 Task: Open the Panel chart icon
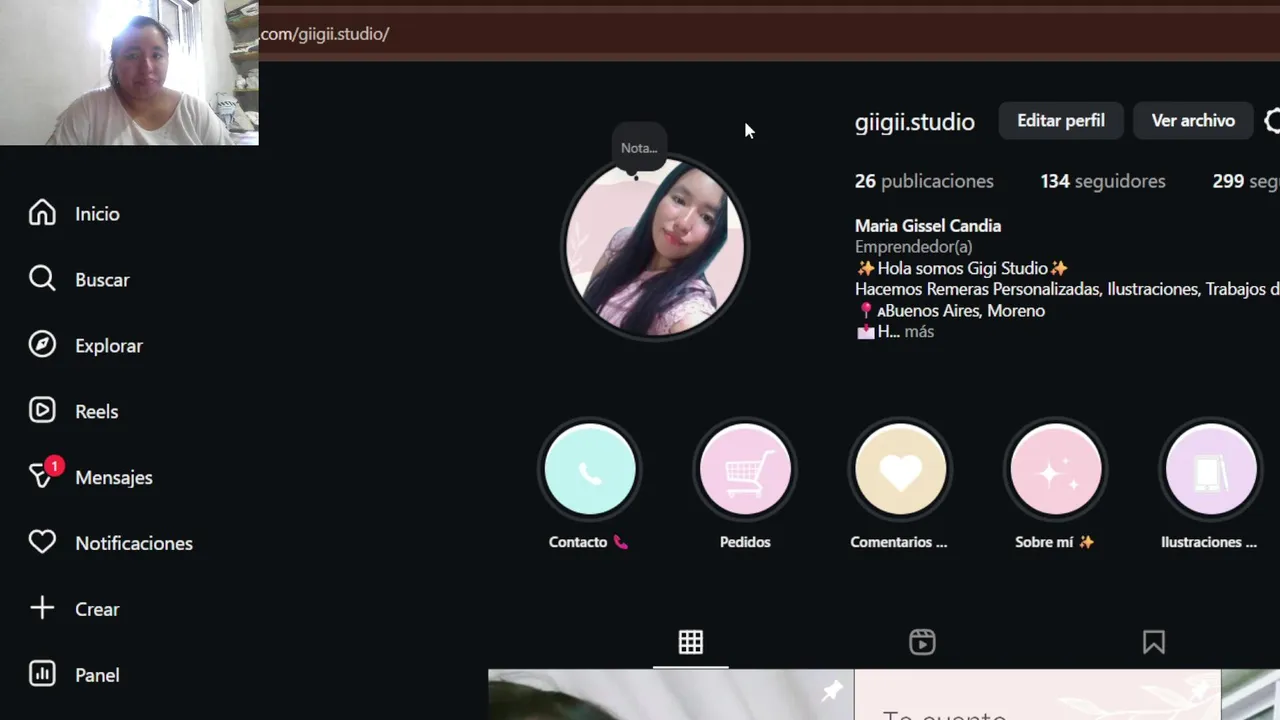coord(42,674)
